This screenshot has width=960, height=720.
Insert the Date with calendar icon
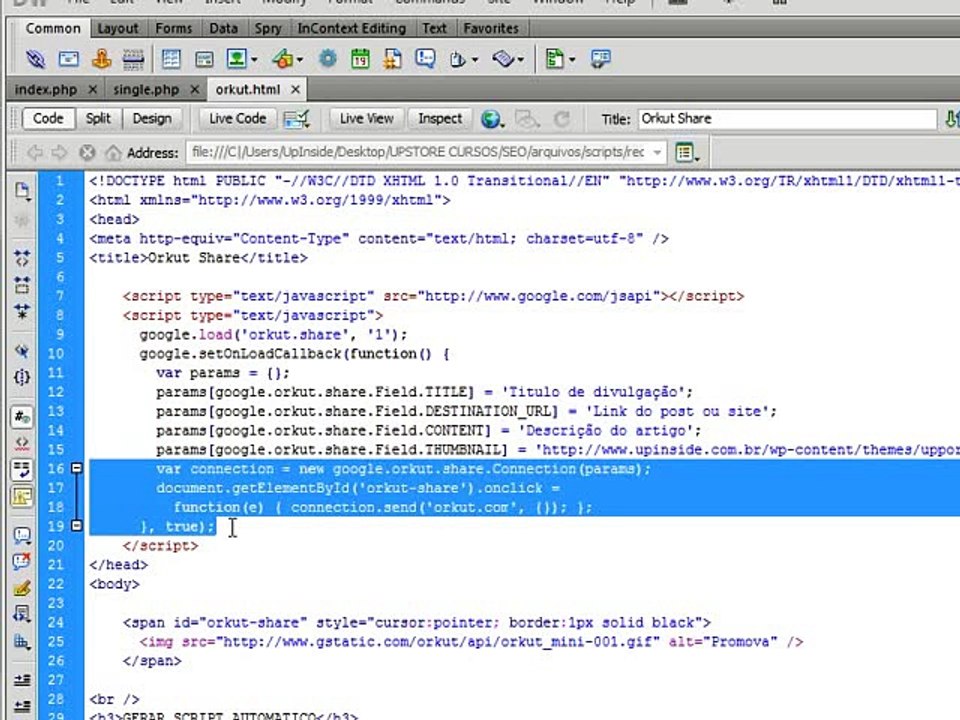click(x=360, y=59)
